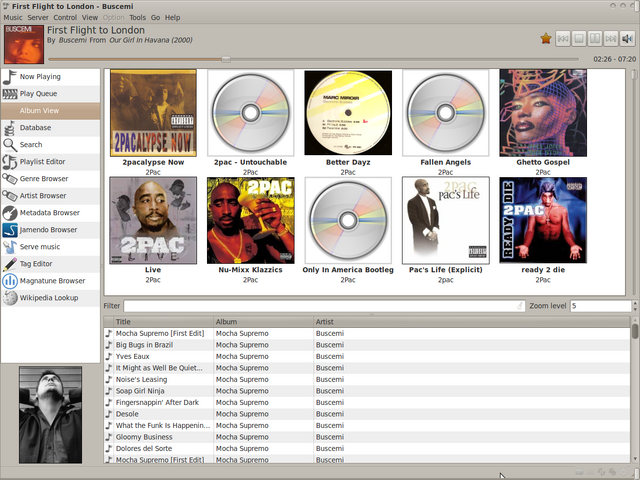
Task: Click the artist photo below sidebar
Action: coord(51,415)
